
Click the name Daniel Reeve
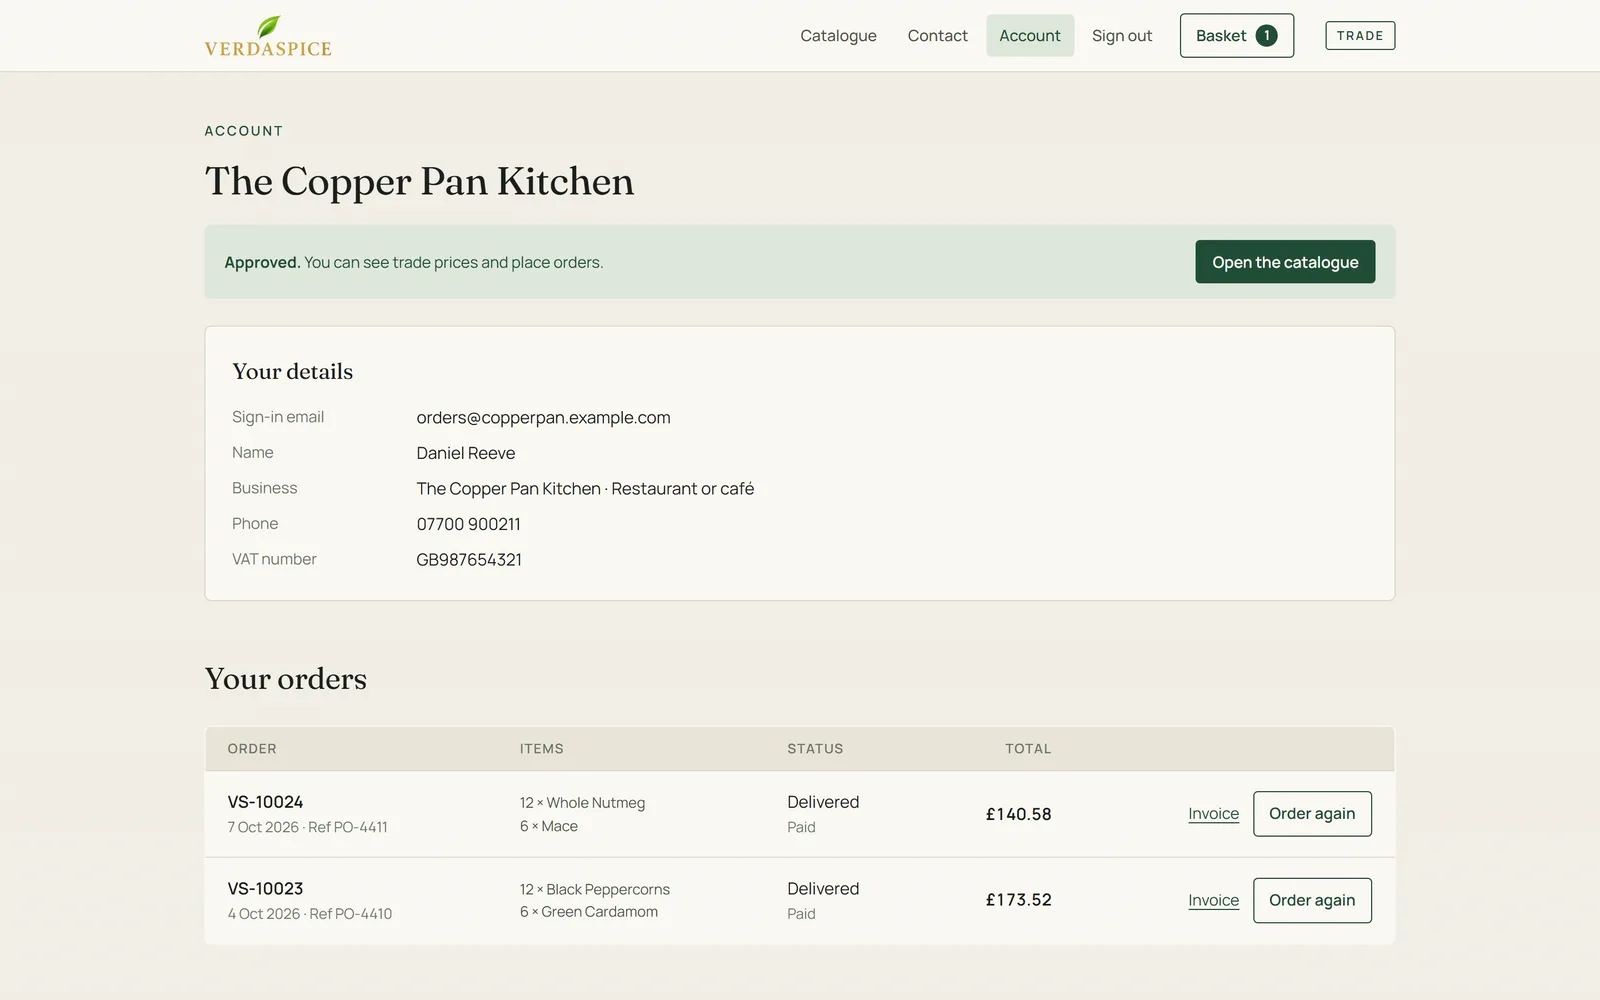pos(466,453)
